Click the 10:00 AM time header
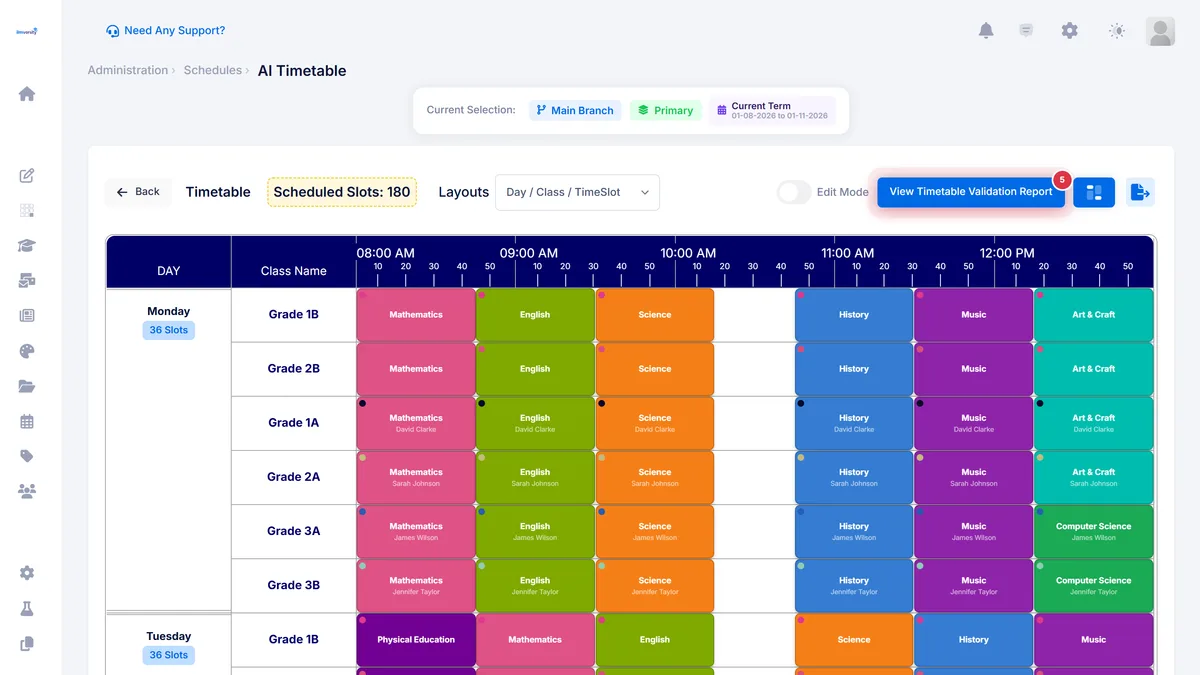 click(x=687, y=253)
